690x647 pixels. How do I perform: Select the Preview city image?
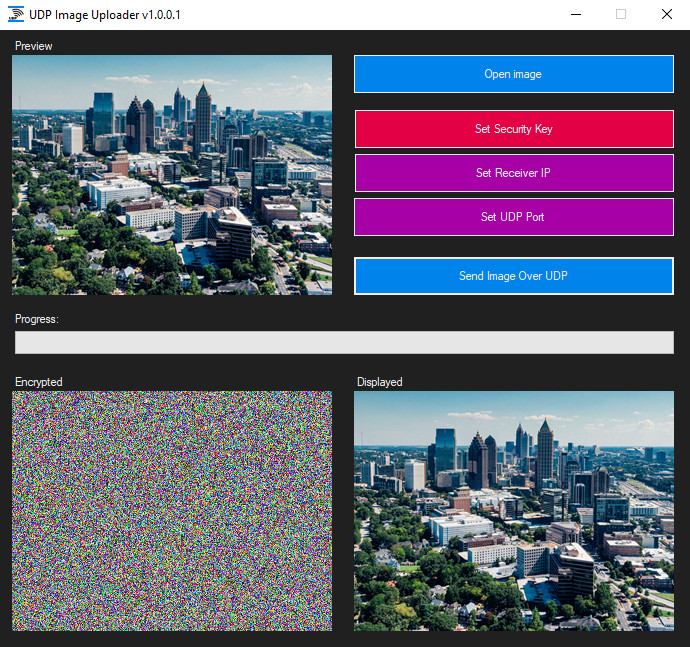coord(172,175)
